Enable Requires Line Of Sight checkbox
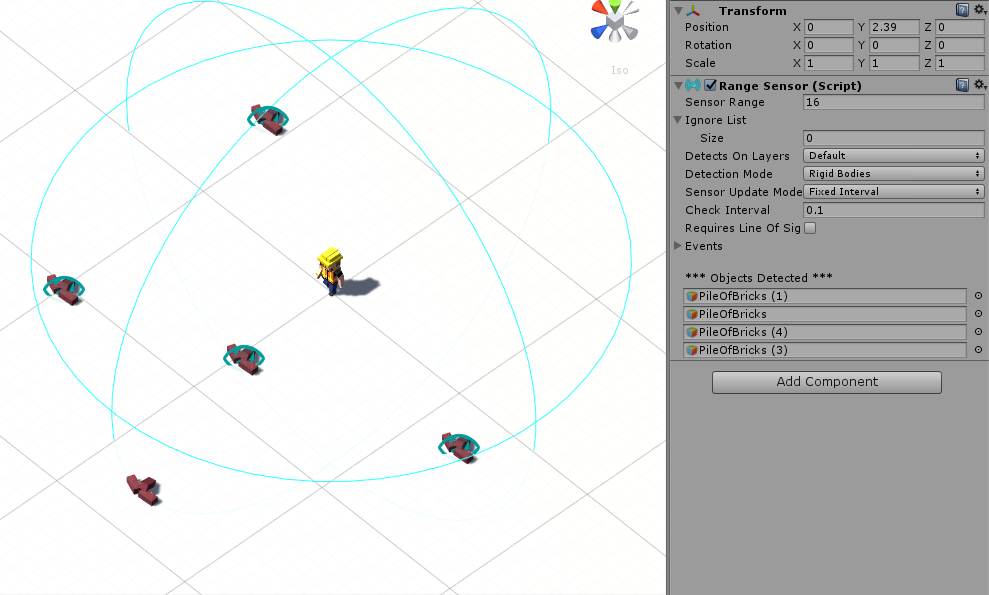This screenshot has height=595, width=989. point(811,228)
